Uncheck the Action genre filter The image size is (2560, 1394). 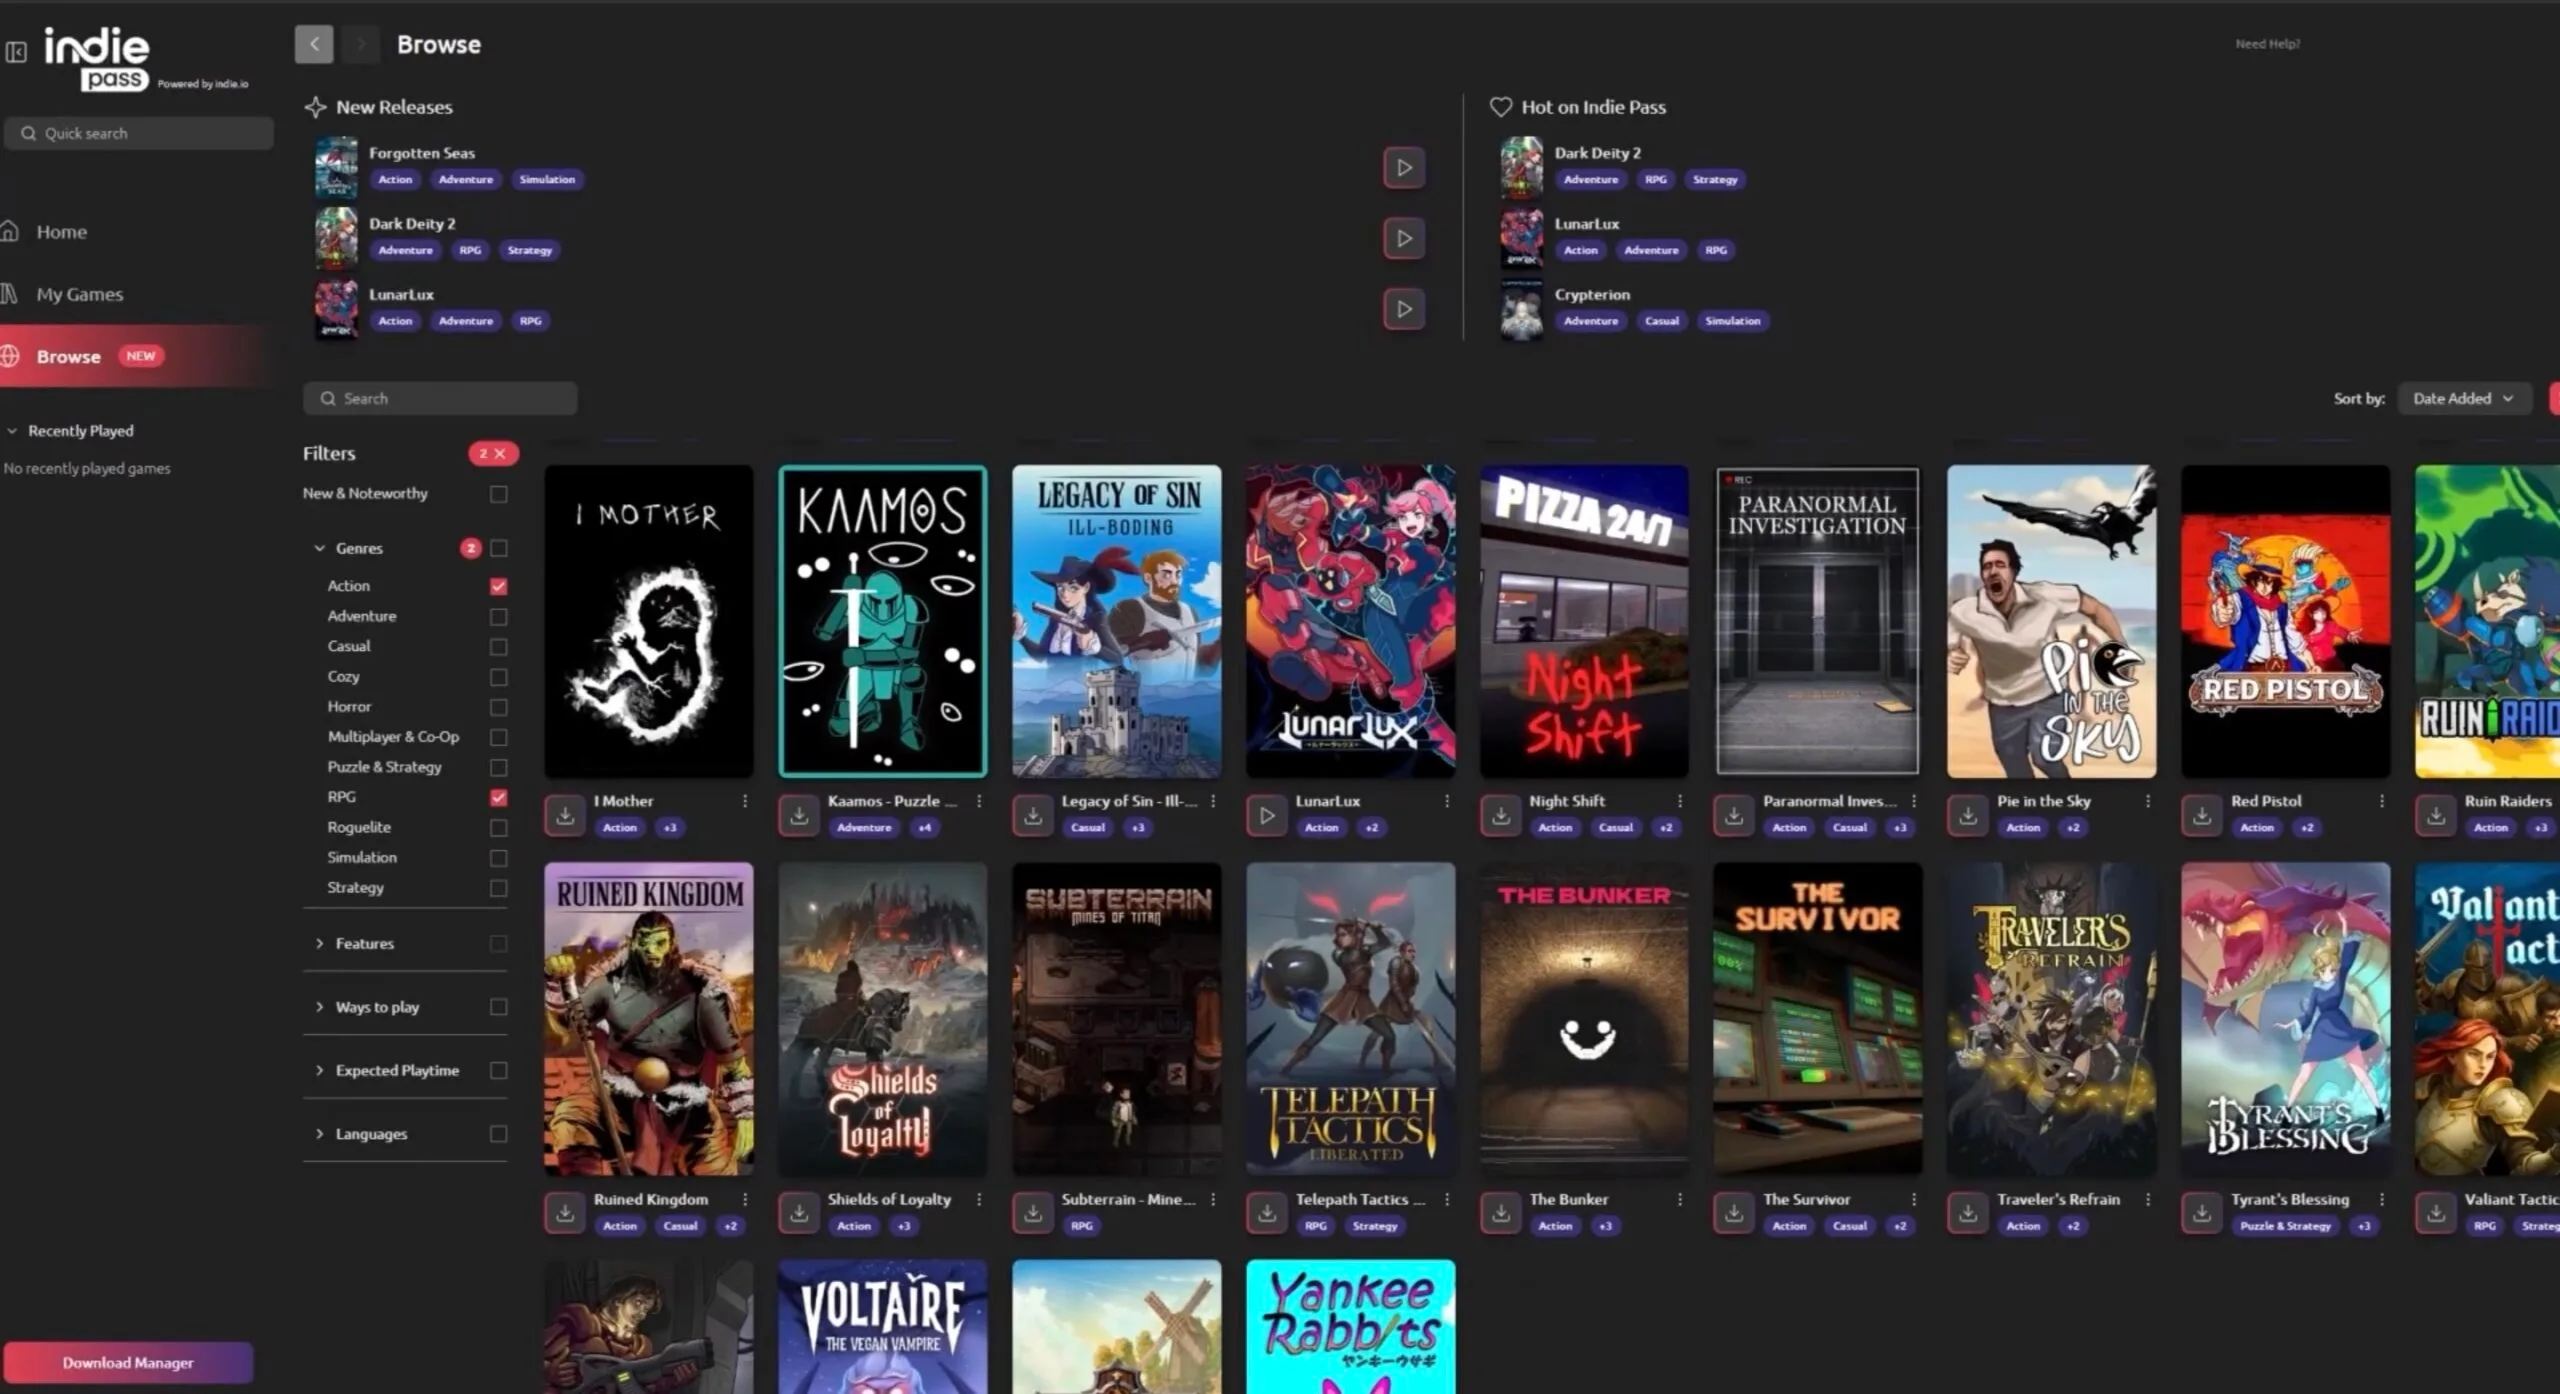coord(498,586)
